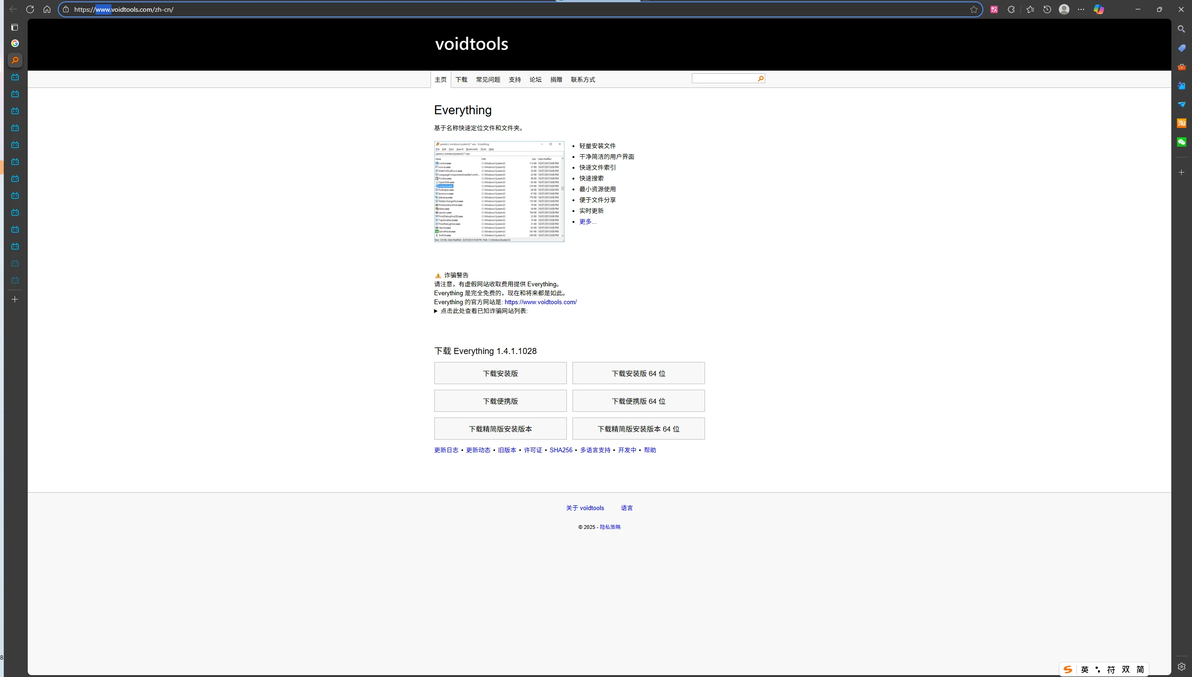Click the 下载便携版 64 位 button
1192x677 pixels.
pos(639,401)
